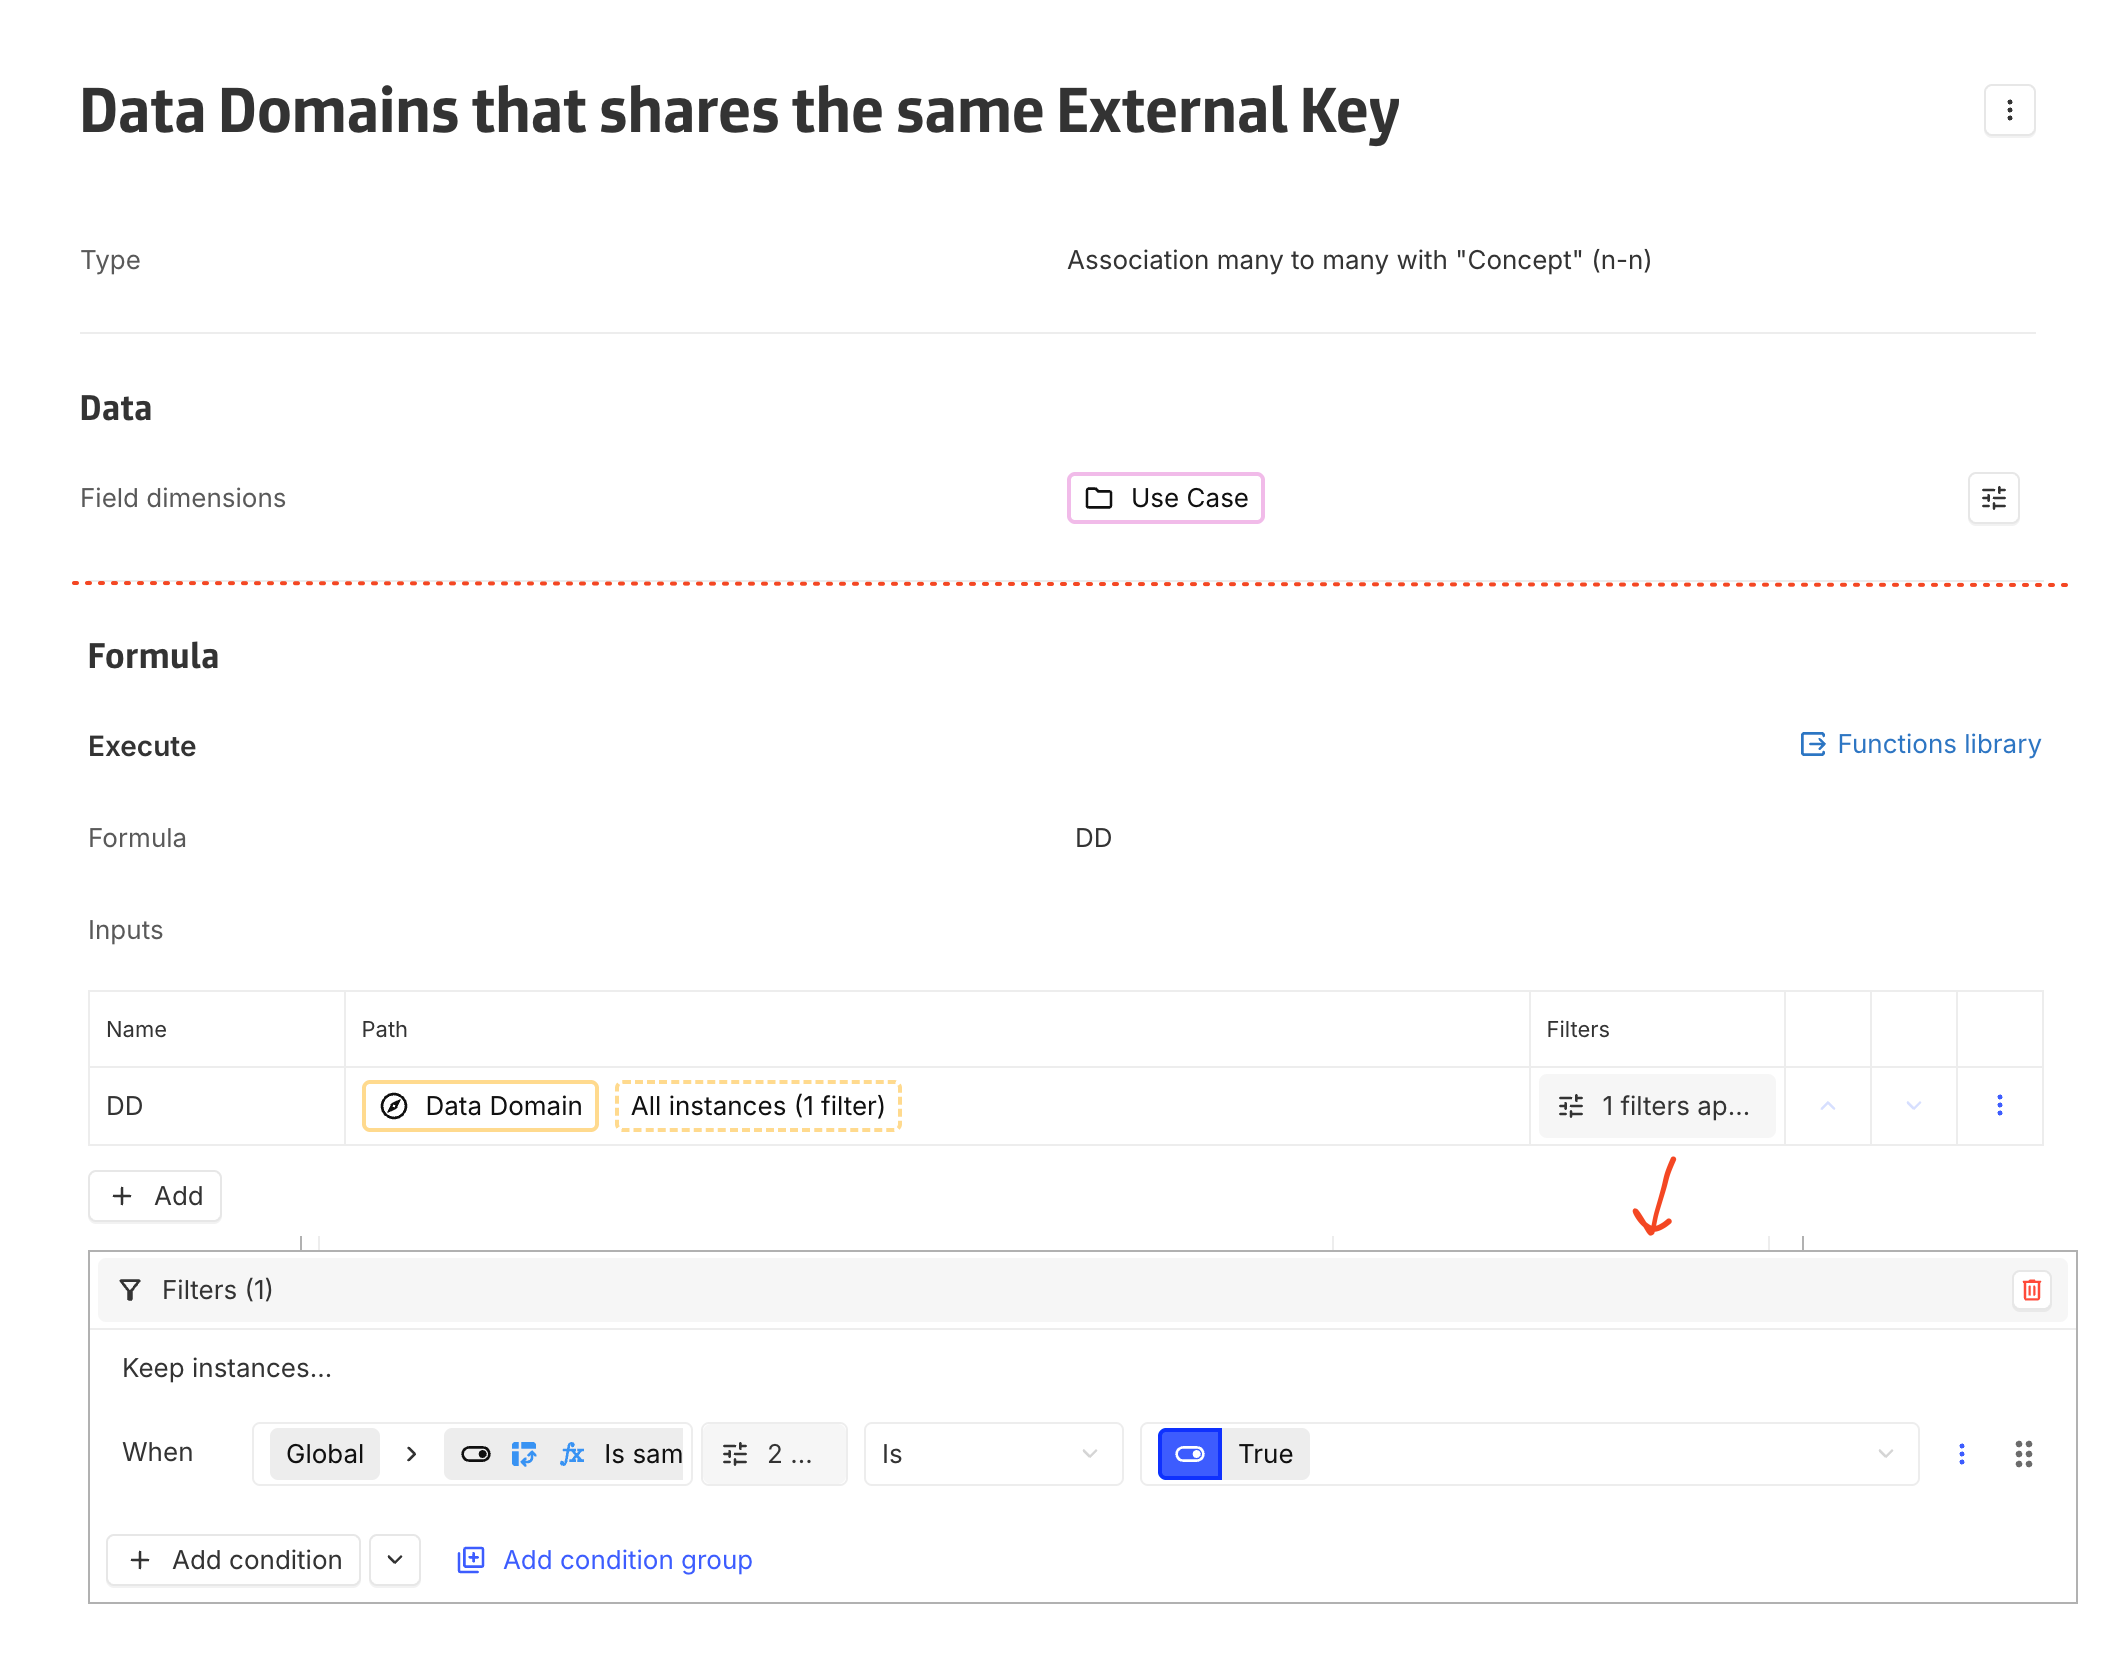Click the Global path segment
The width and height of the screenshot is (2124, 1658).
click(324, 1454)
